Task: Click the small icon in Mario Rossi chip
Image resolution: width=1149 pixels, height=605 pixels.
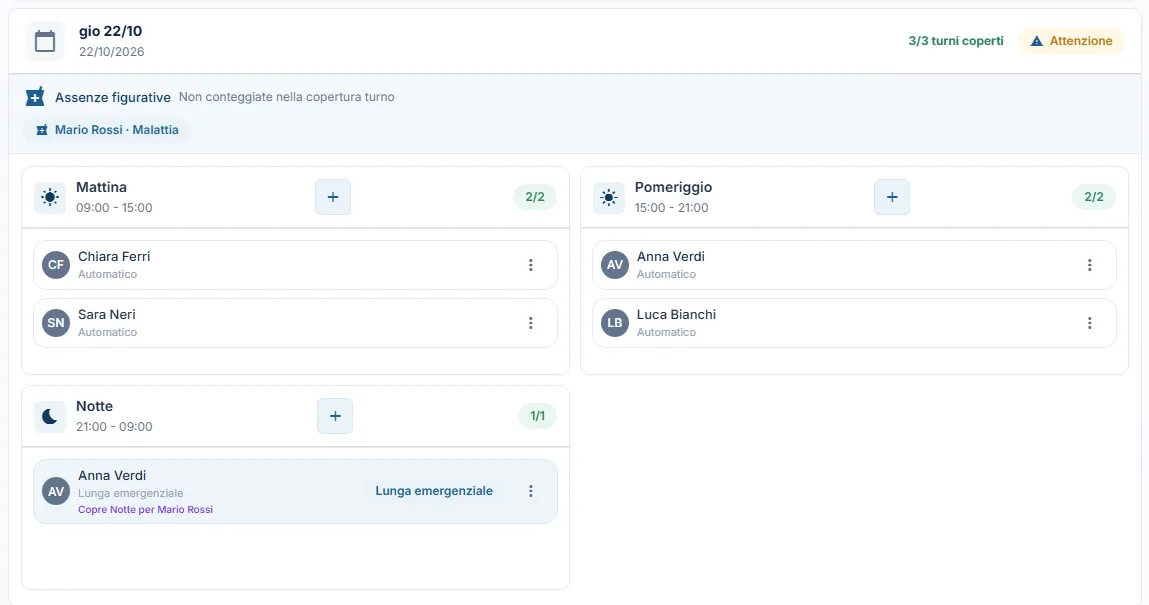Action: pos(42,130)
